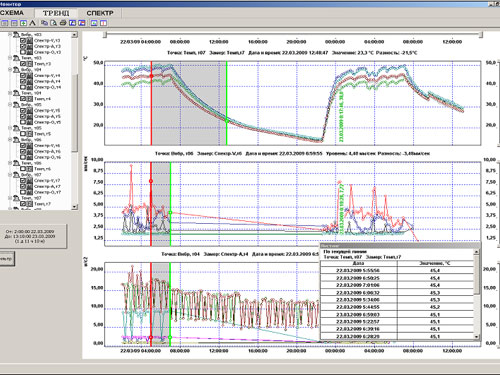The height and width of the screenshot is (375, 500).
Task: Click the copy toolbar icon
Action: (44, 23)
